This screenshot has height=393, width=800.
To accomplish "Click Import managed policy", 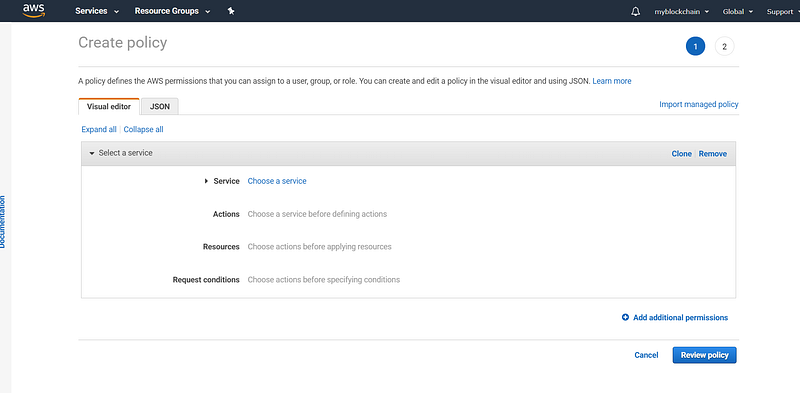I will coord(698,104).
